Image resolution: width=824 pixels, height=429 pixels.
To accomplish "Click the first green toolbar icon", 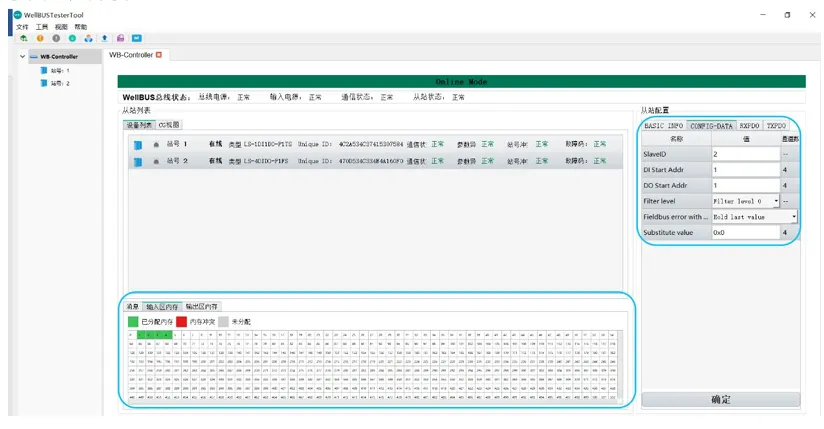I will point(24,38).
